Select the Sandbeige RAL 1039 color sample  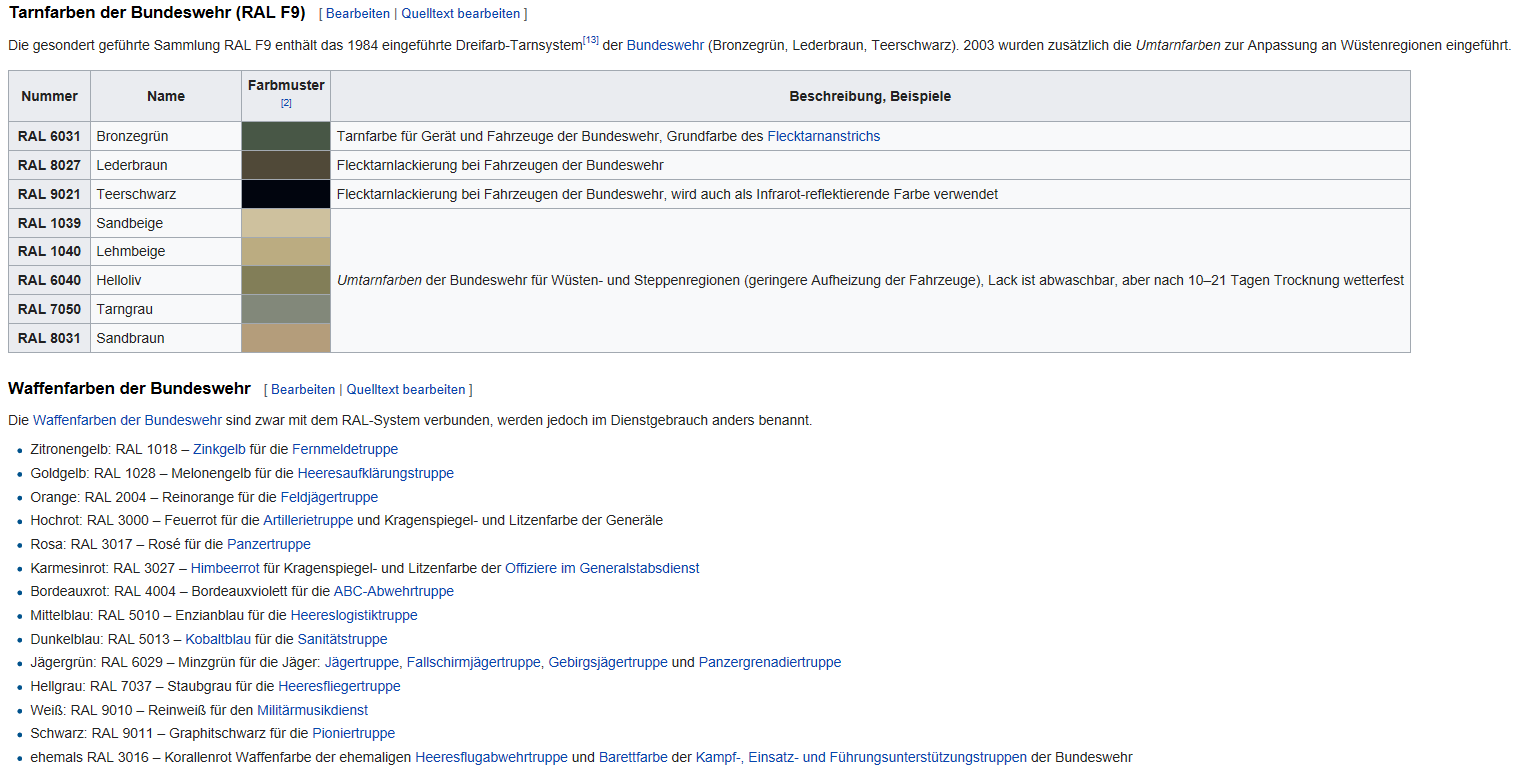click(285, 223)
